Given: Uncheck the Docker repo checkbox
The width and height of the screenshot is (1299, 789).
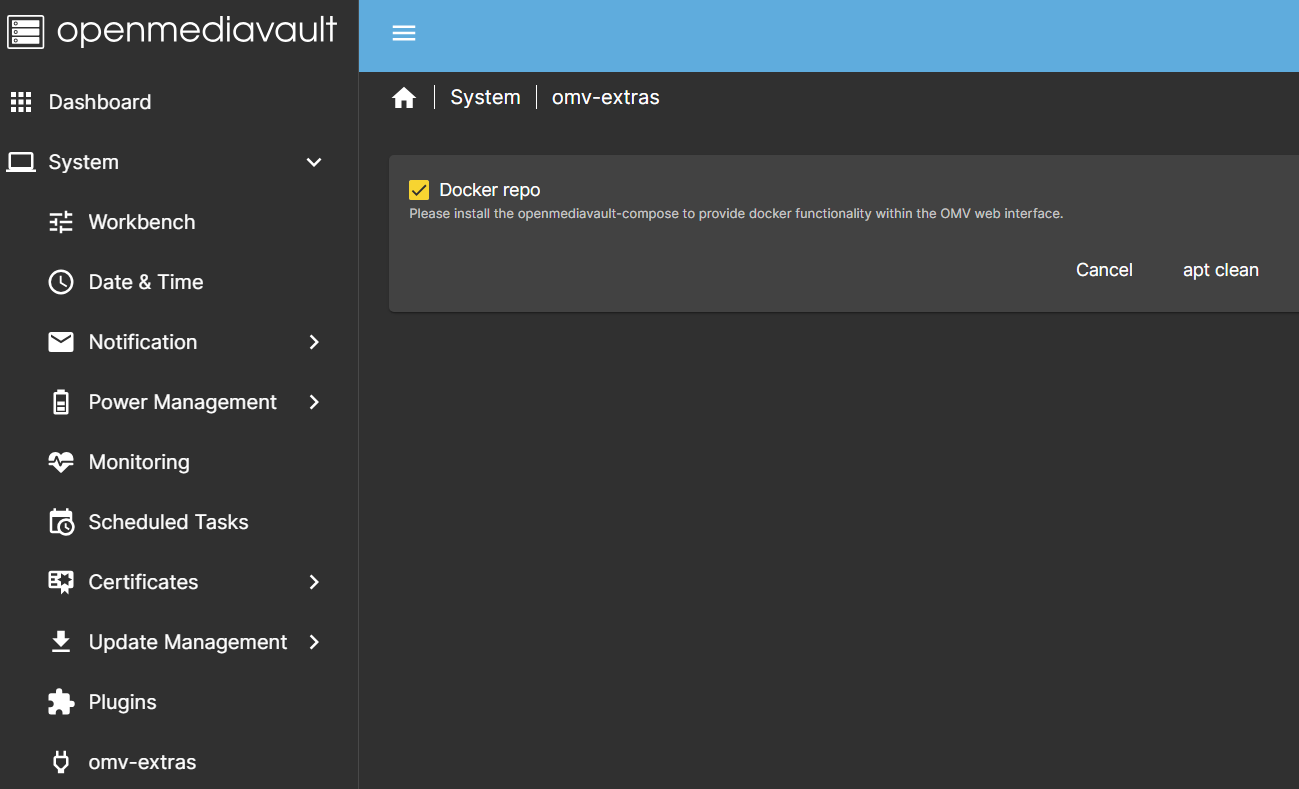Looking at the screenshot, I should pyautogui.click(x=419, y=190).
